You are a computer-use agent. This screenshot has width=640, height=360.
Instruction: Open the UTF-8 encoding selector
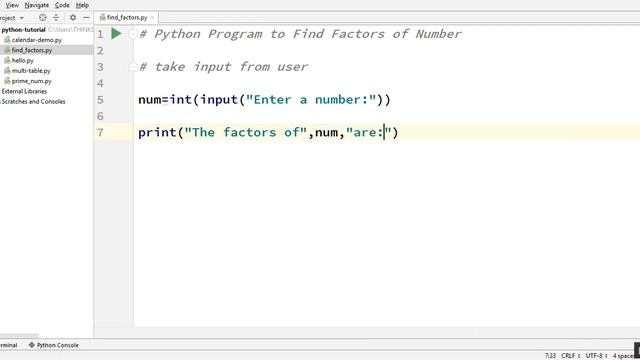click(596, 356)
